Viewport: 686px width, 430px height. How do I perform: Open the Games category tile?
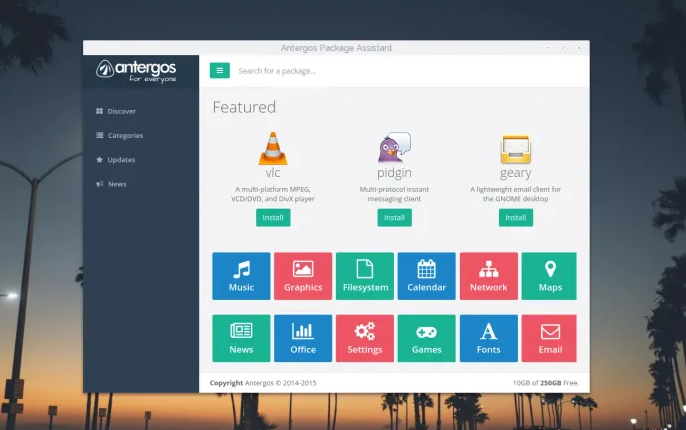point(427,338)
